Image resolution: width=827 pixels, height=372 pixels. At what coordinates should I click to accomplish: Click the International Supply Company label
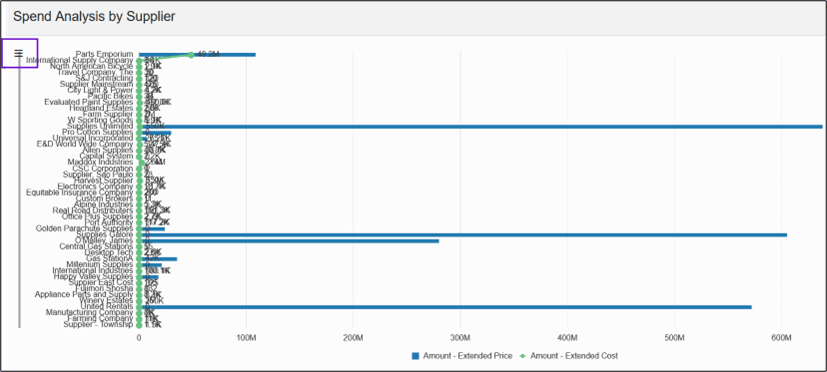point(80,60)
